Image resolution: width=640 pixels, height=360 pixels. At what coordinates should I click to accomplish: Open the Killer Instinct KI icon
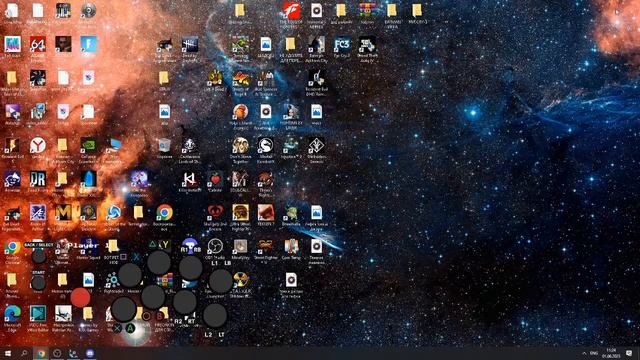(x=190, y=179)
